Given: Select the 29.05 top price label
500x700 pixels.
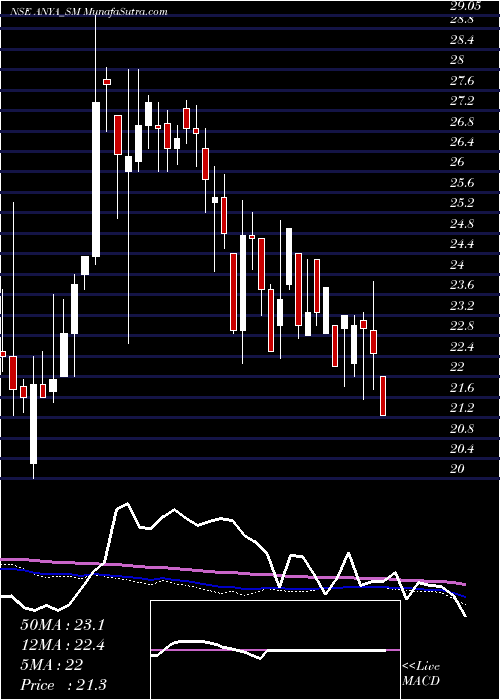Looking at the screenshot, I should click(x=465, y=6).
